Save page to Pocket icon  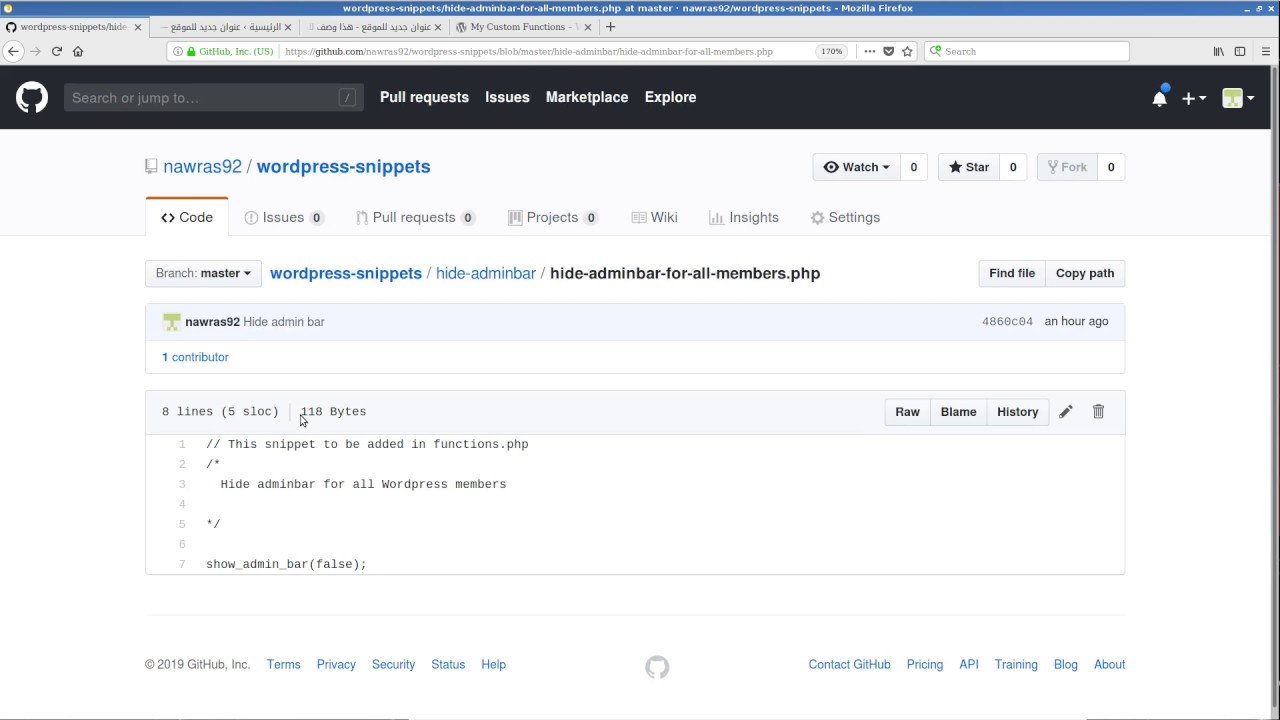888,51
